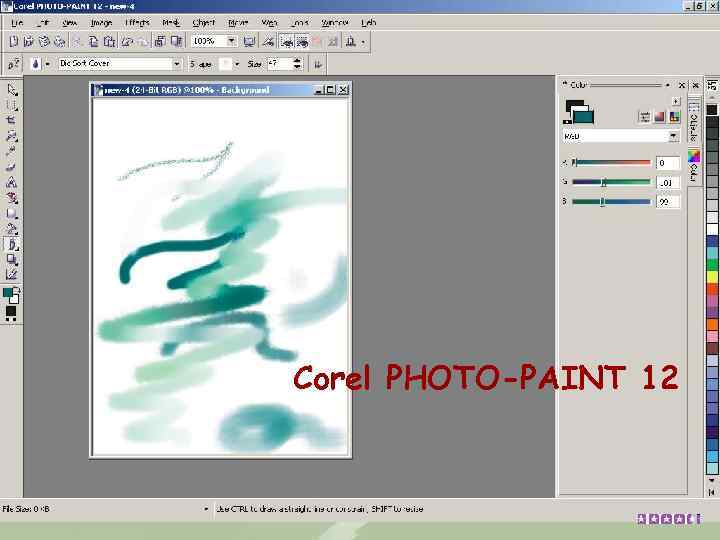Pick the red swatch in the color palette
Image resolution: width=720 pixels, height=540 pixels.
[x=712, y=289]
